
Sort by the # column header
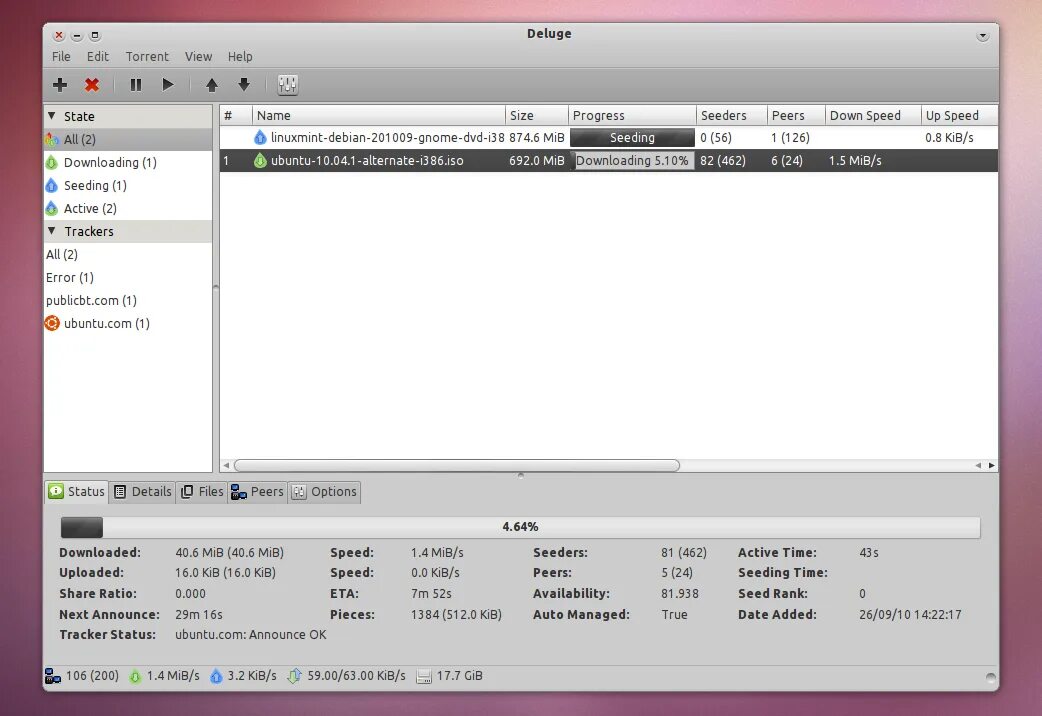click(x=236, y=115)
